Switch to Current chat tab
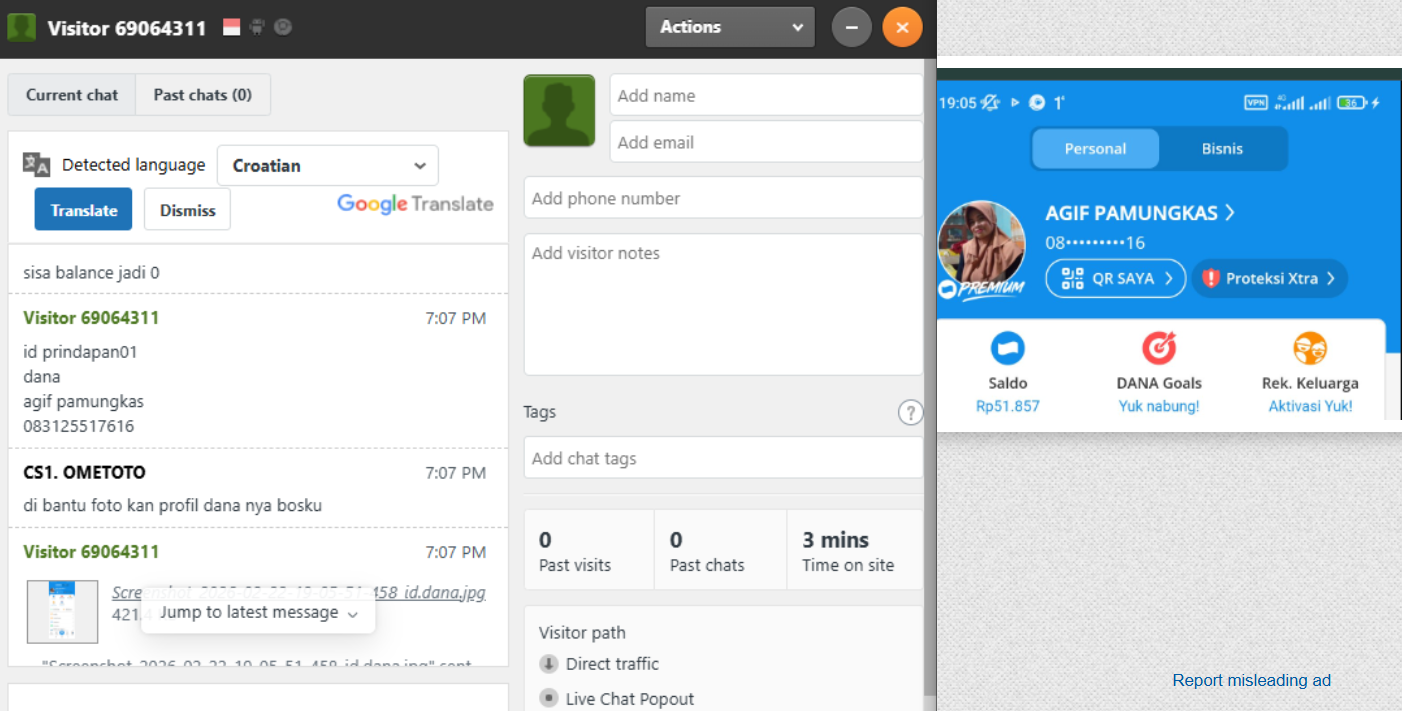Viewport: 1402px width, 711px height. click(72, 95)
